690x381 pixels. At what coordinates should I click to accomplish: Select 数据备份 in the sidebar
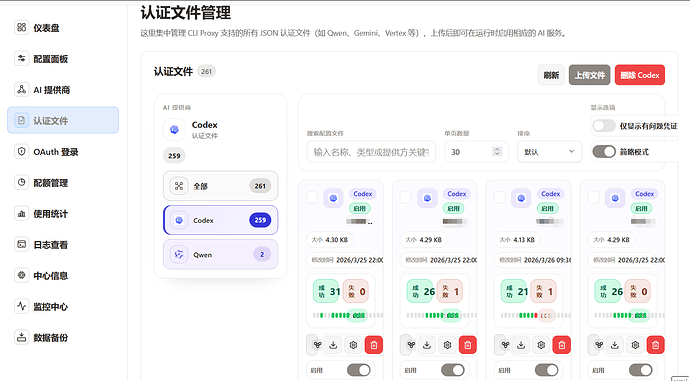63,338
